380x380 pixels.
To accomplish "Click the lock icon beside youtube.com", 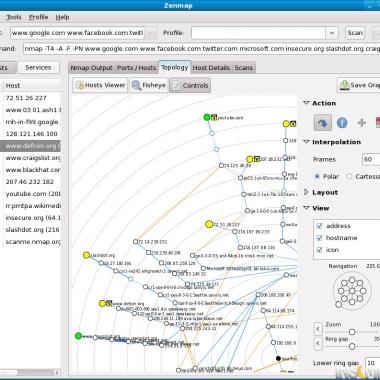I will click(x=214, y=117).
